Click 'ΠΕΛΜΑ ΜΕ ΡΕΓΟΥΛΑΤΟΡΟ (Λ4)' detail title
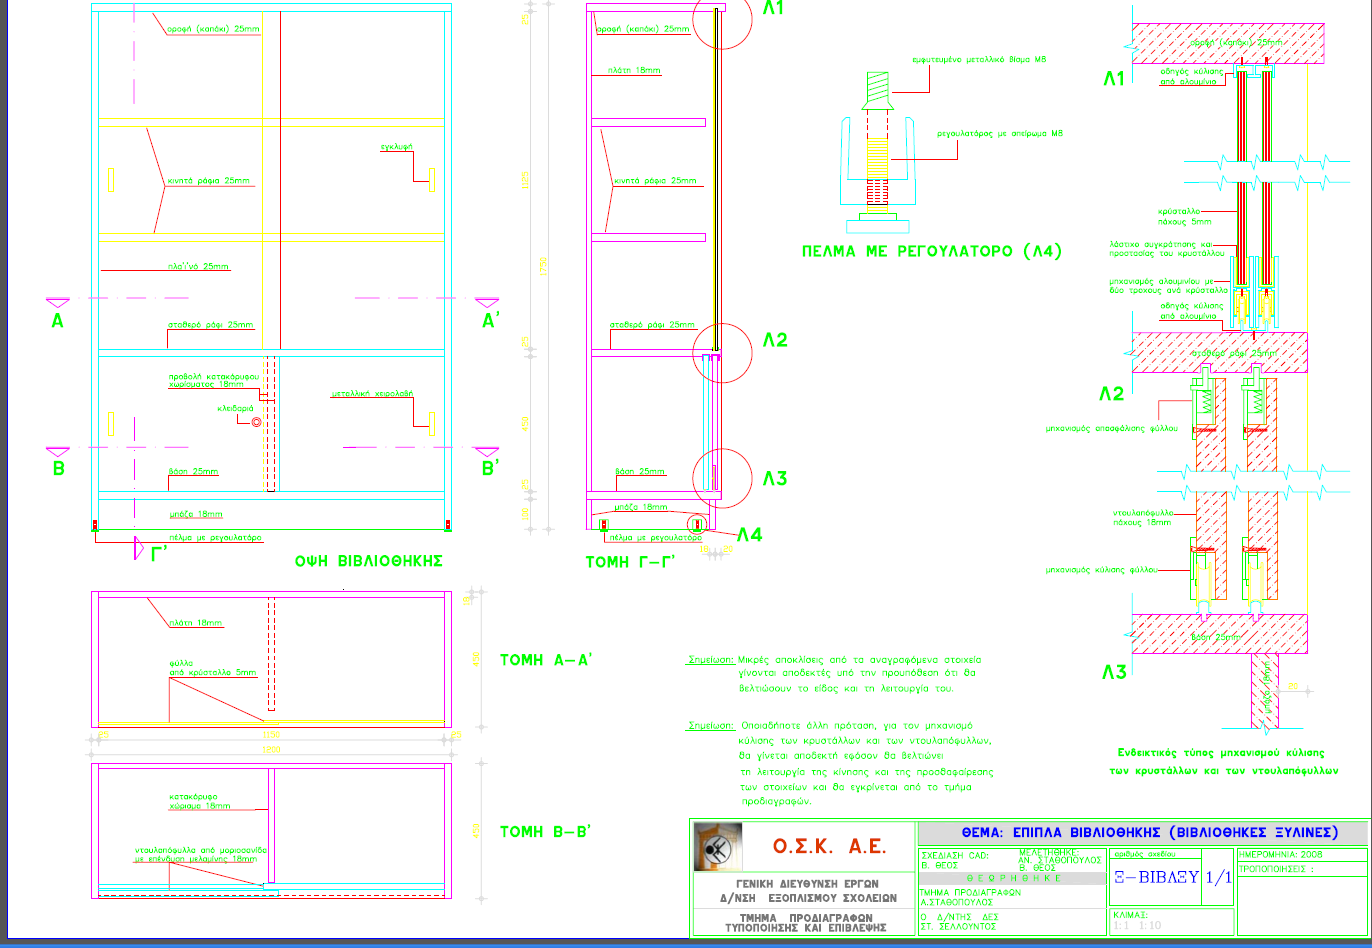 coord(932,251)
